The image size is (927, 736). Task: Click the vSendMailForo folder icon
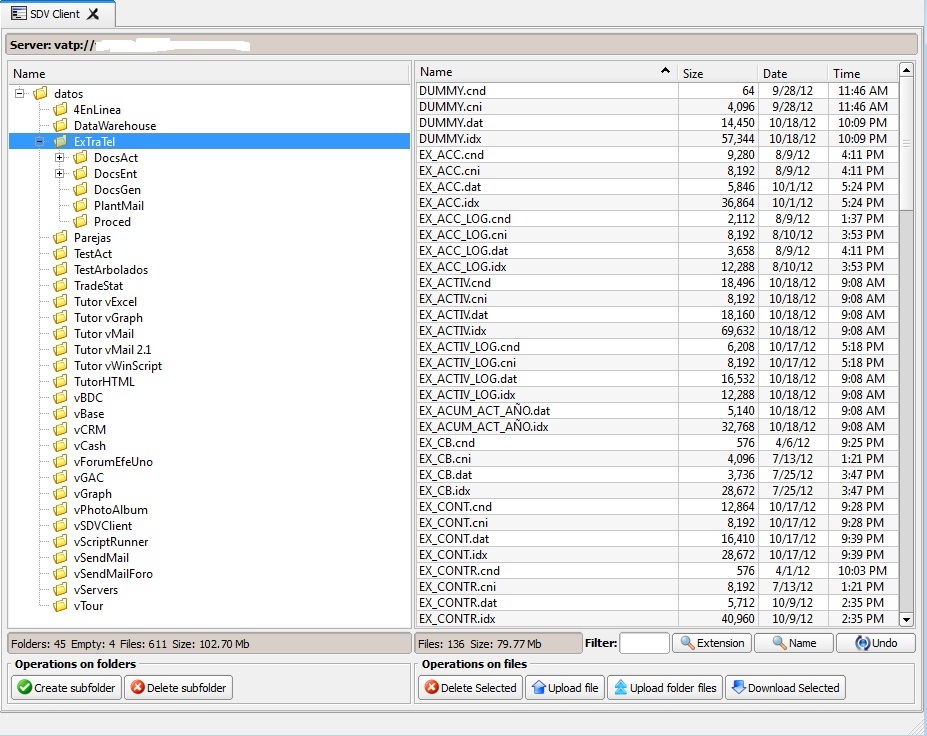[x=60, y=573]
